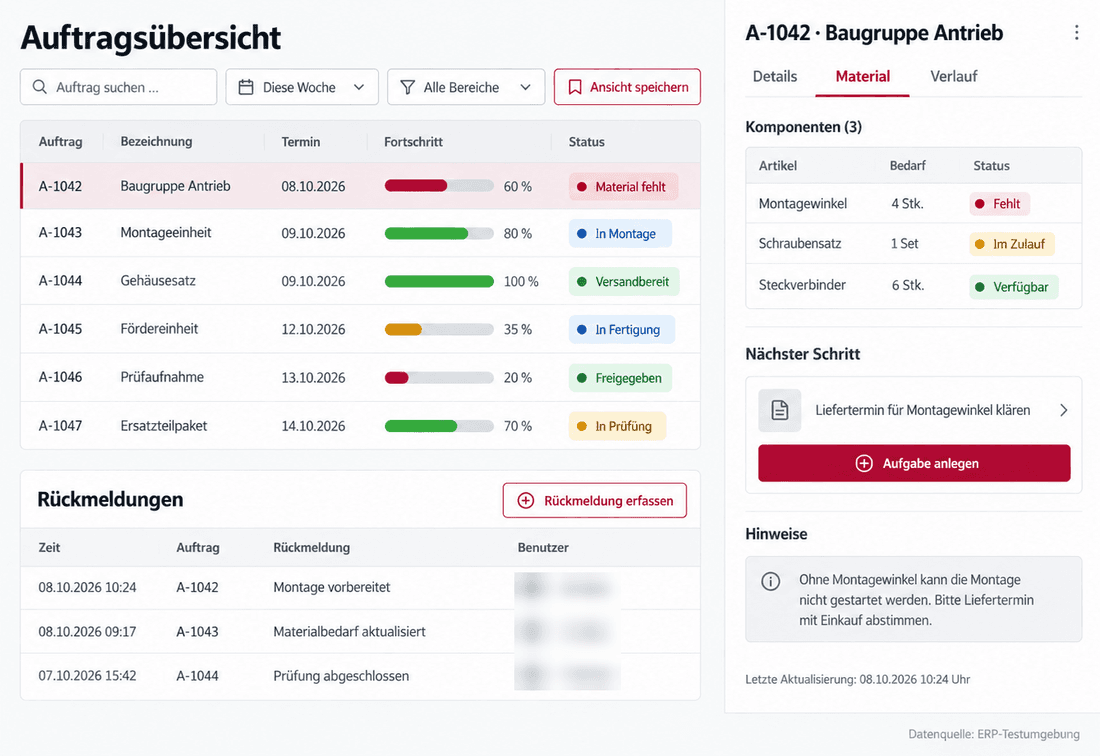The height and width of the screenshot is (756, 1100).
Task: Click the Rückmeldung erfassen button
Action: (x=594, y=501)
